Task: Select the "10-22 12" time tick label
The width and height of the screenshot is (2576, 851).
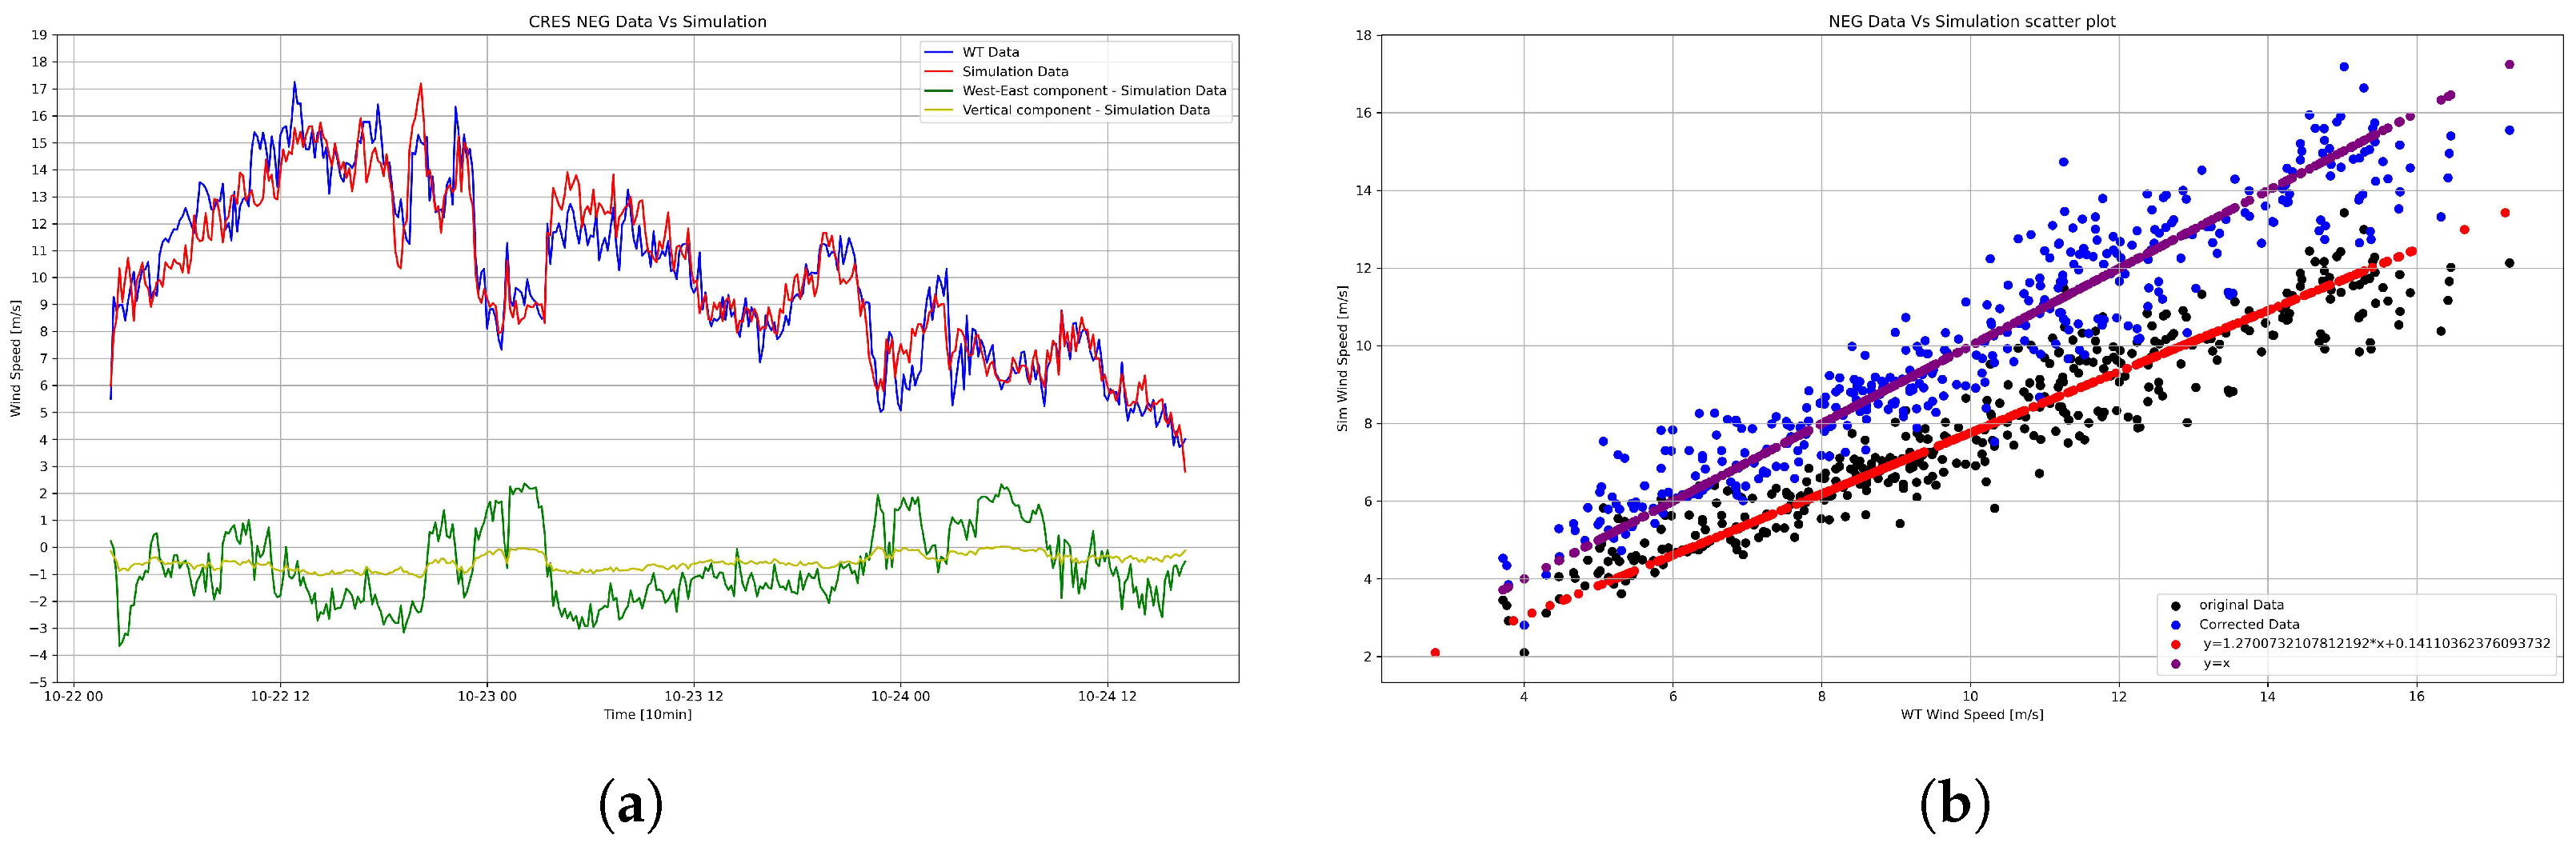Action: (281, 695)
